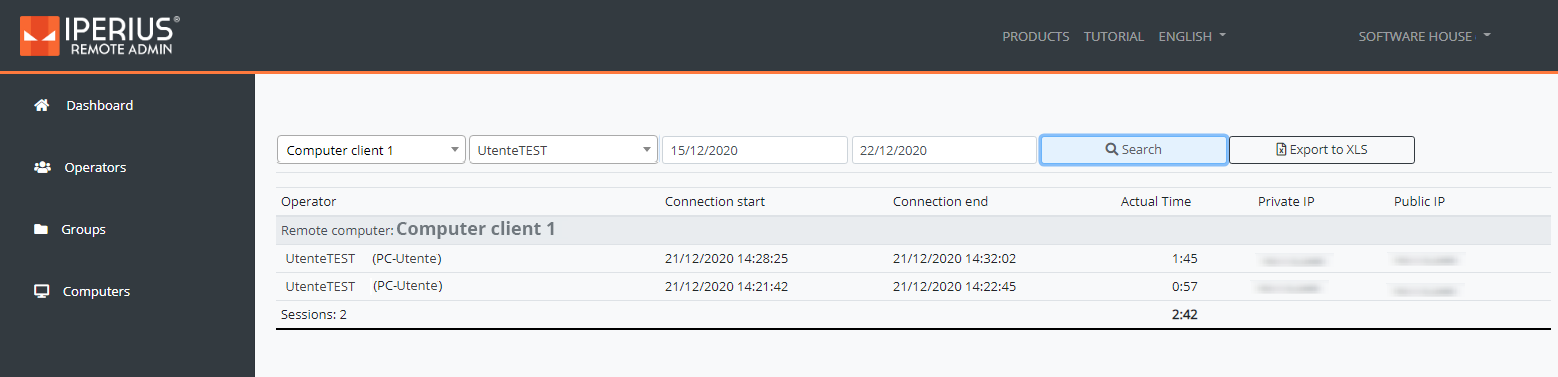Click the end date field 22/12/2020

pos(944,150)
